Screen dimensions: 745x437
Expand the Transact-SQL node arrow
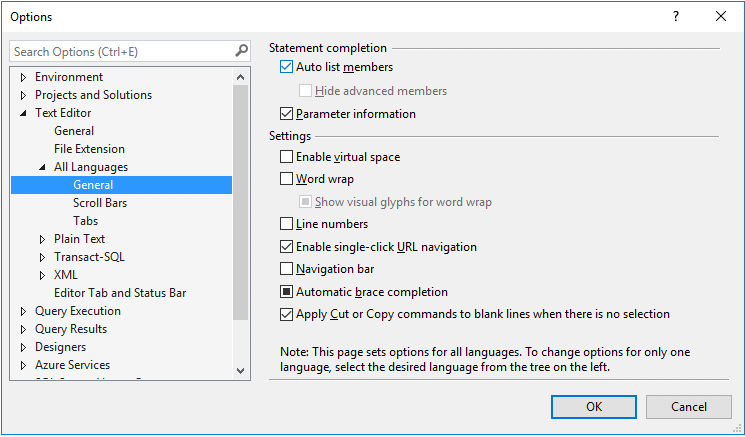(43, 257)
